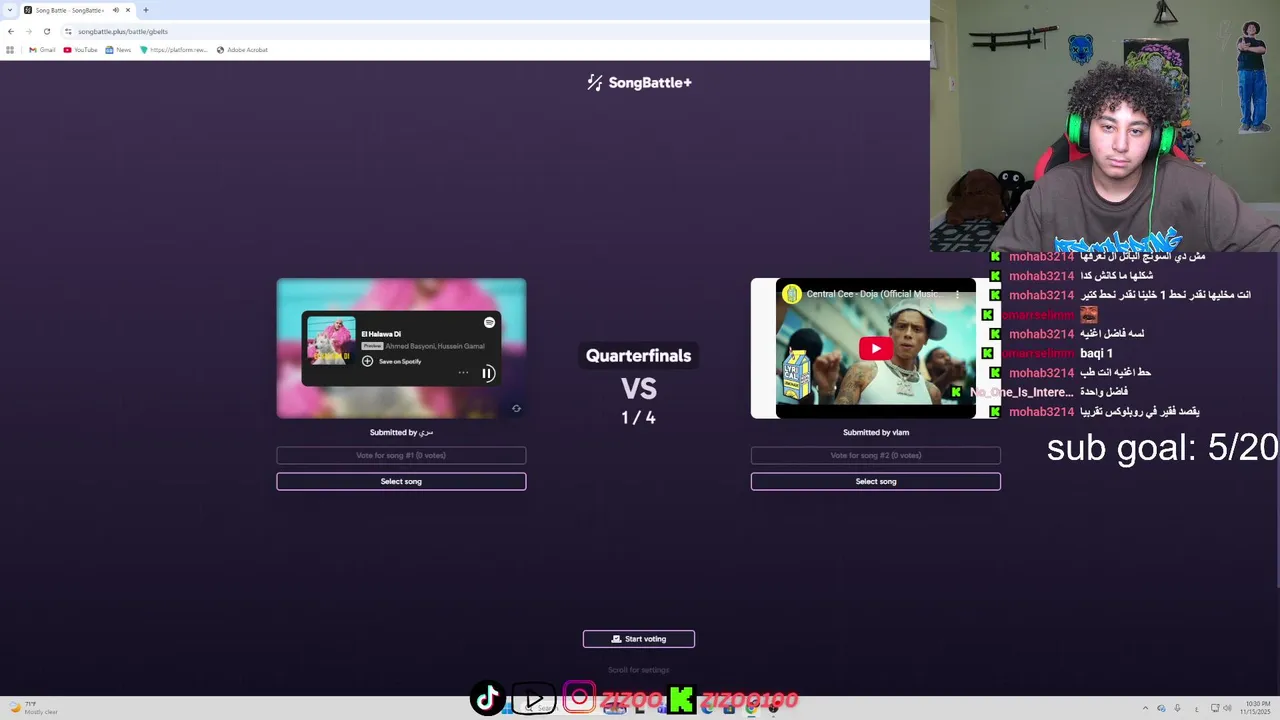Go back in the browser
Image resolution: width=1280 pixels, height=720 pixels.
pyautogui.click(x=11, y=31)
